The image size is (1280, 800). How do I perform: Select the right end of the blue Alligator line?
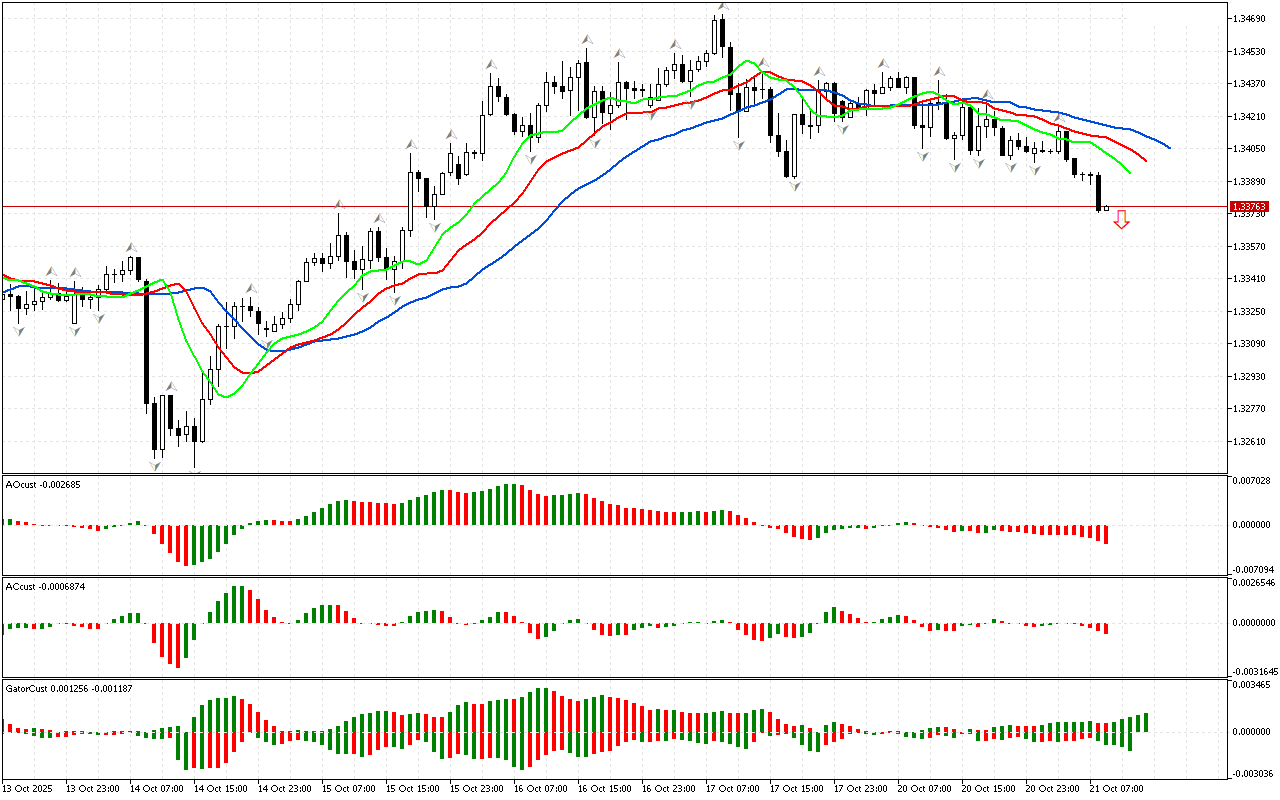click(1168, 147)
